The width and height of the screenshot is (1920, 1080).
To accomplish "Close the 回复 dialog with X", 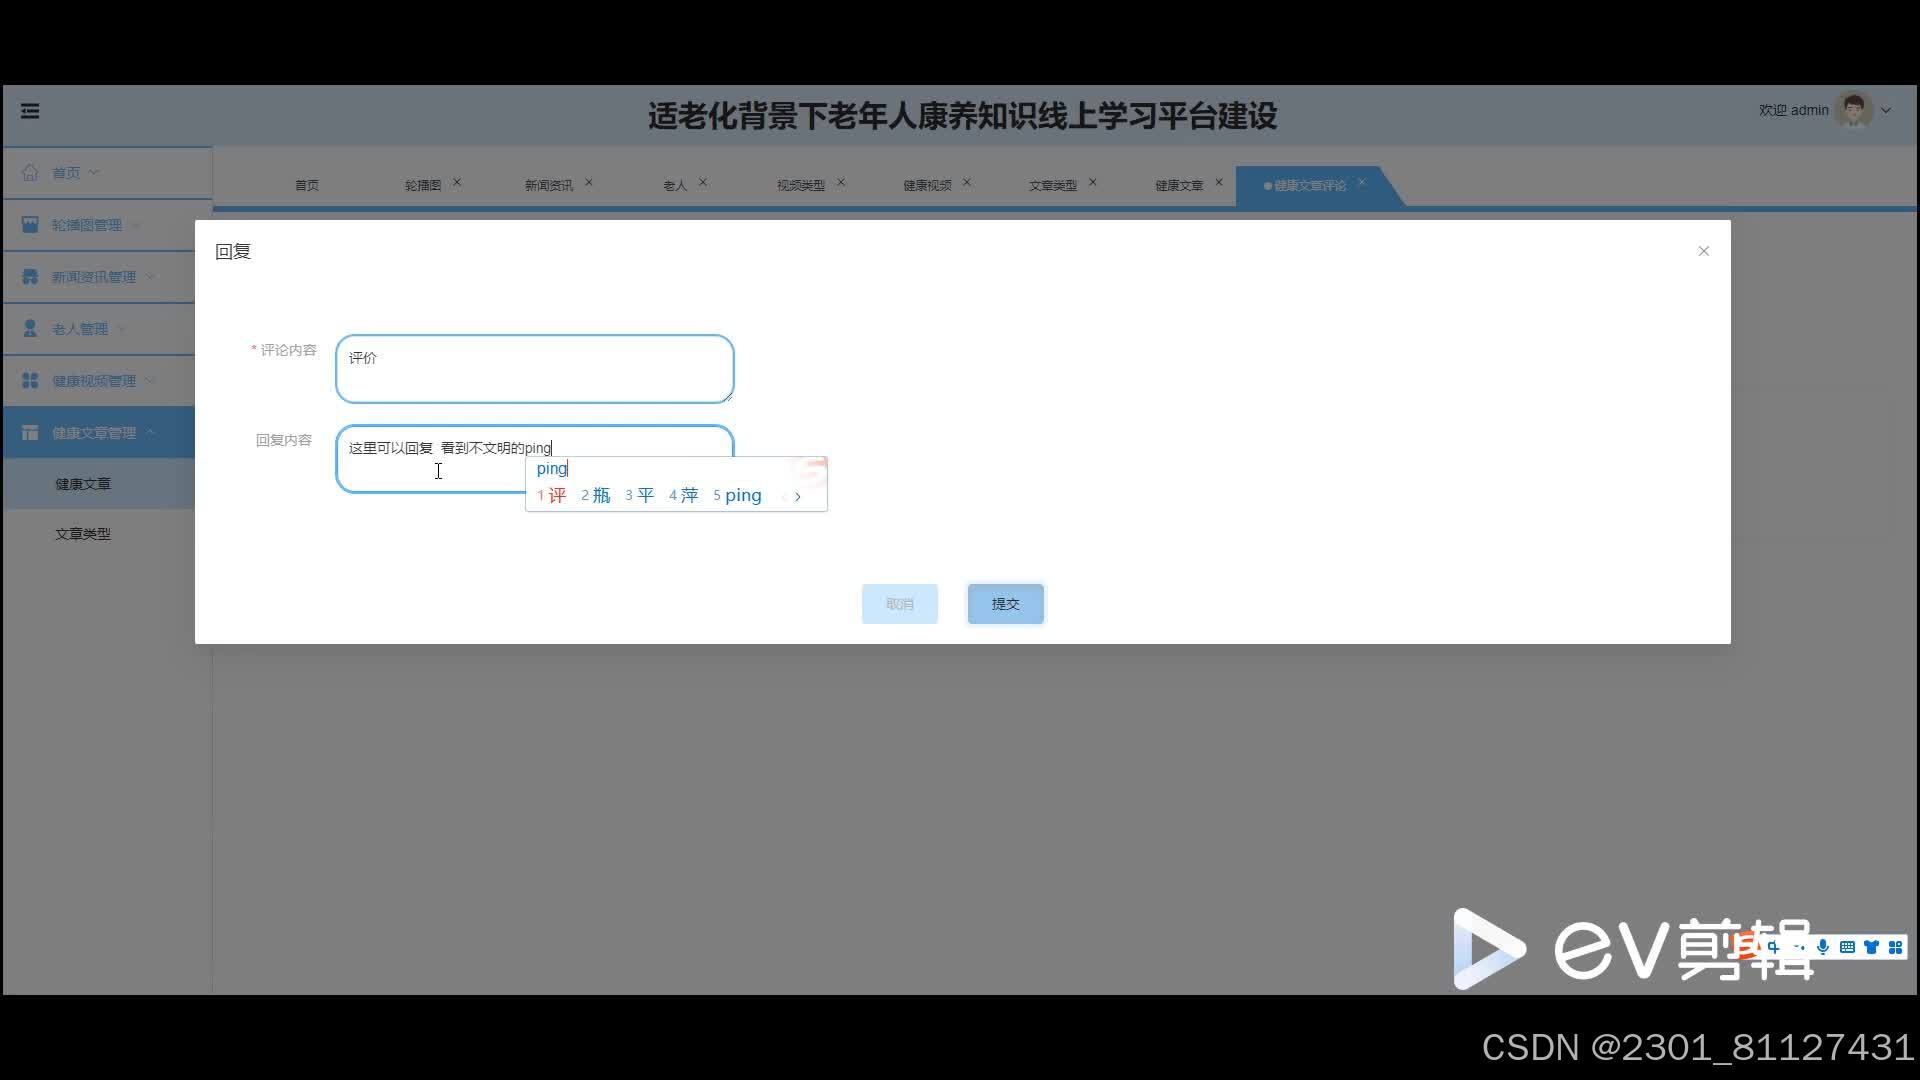I will [x=1703, y=251].
